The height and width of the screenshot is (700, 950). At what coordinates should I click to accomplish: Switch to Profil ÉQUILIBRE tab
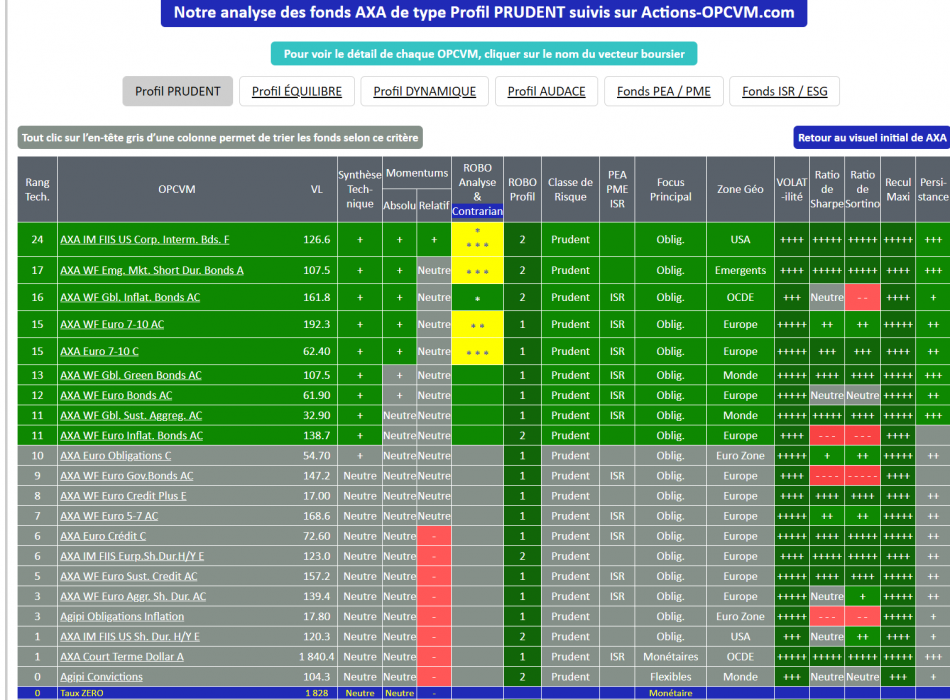tap(297, 92)
